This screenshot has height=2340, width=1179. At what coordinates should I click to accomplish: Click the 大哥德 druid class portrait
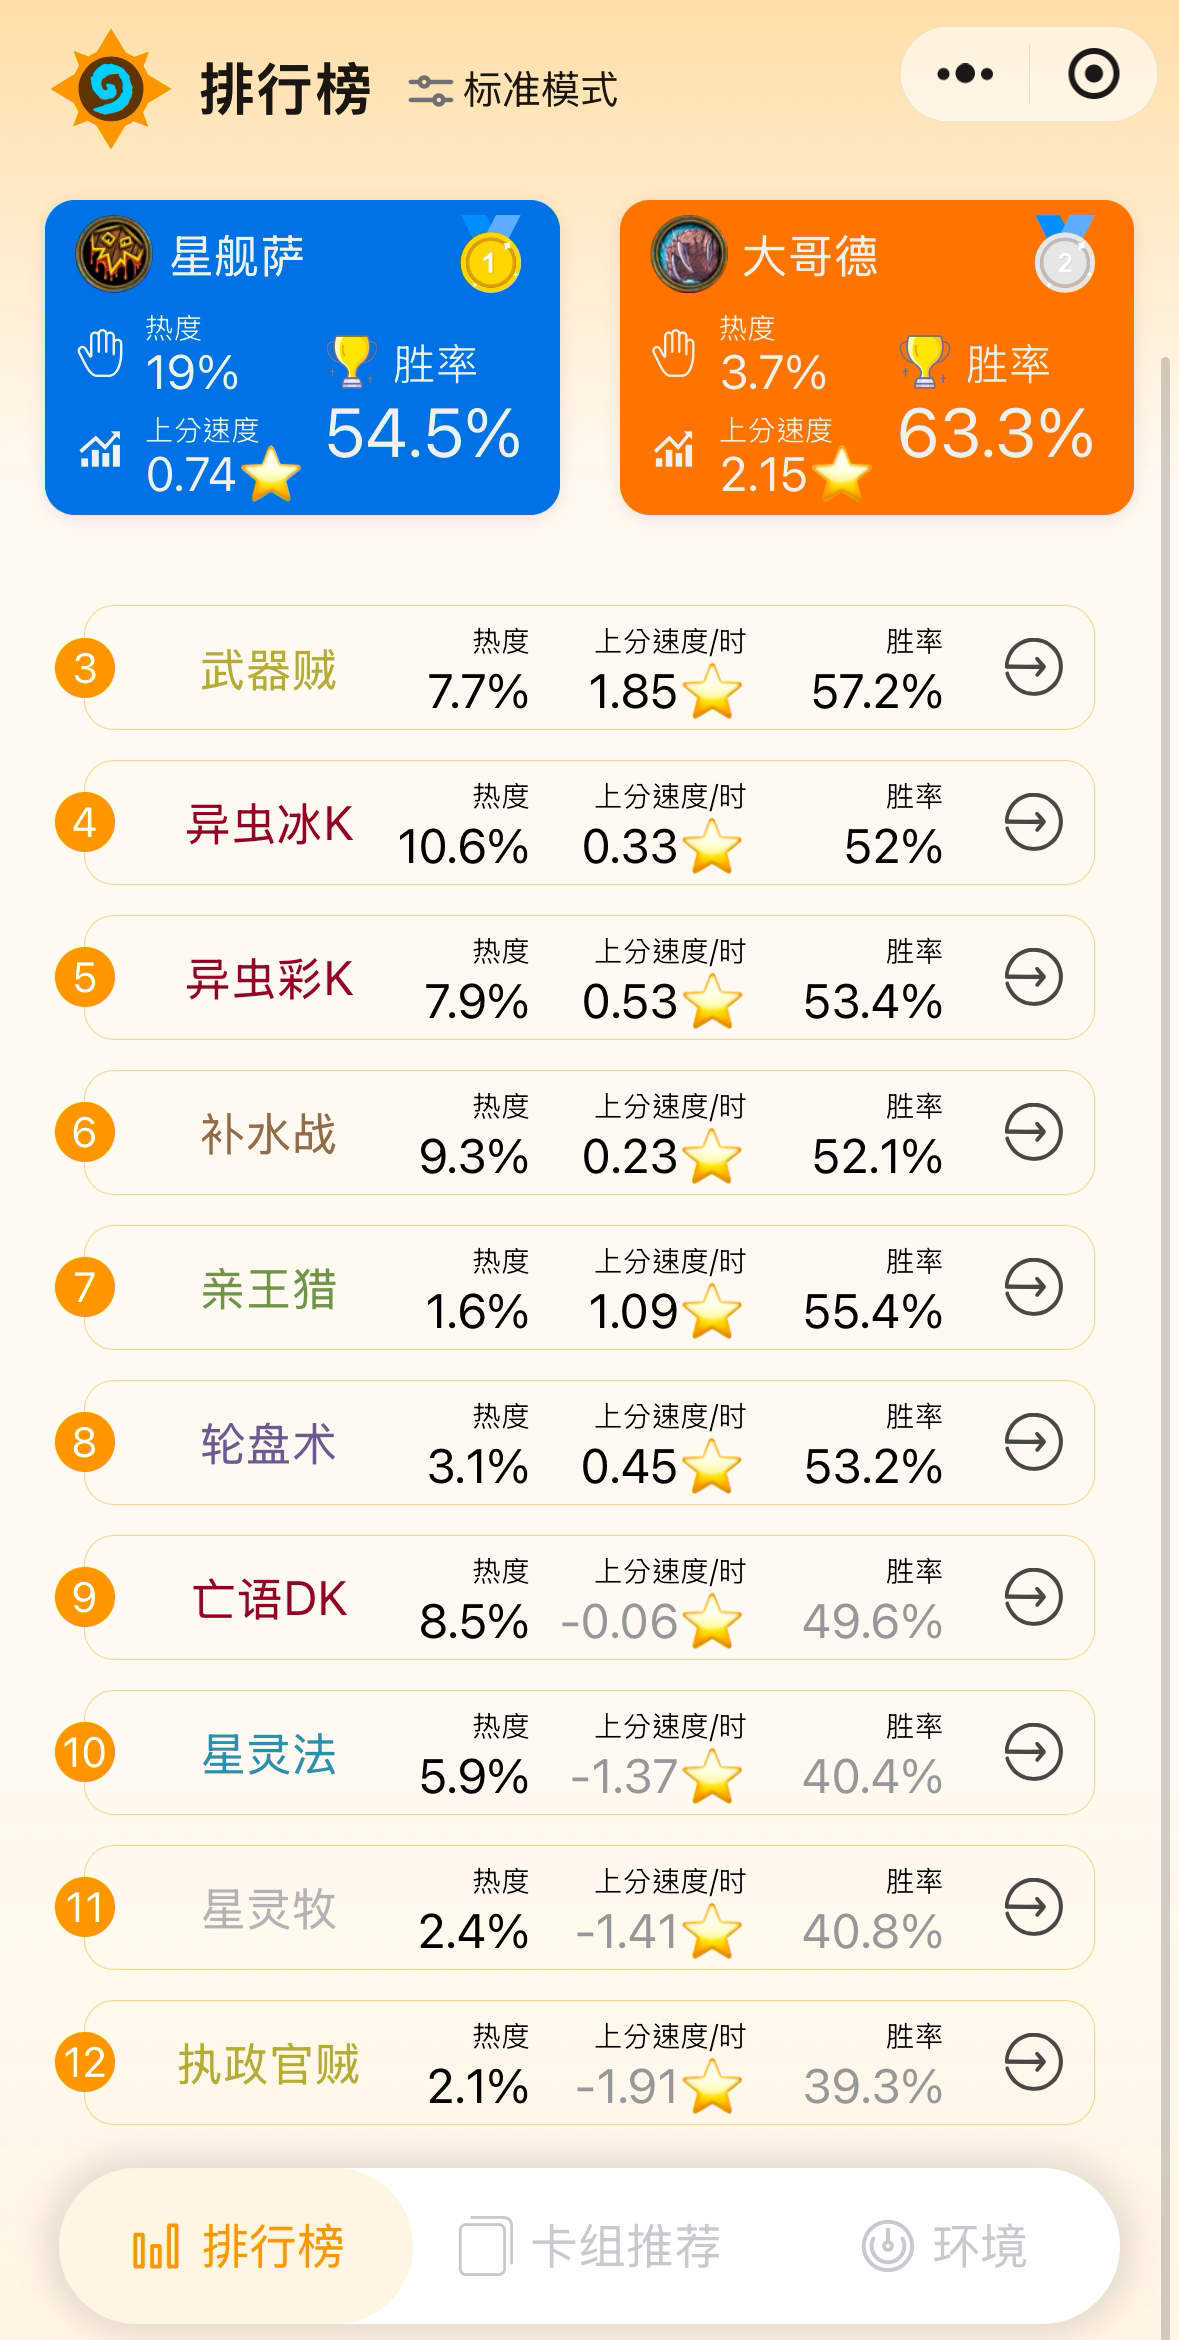(x=688, y=254)
